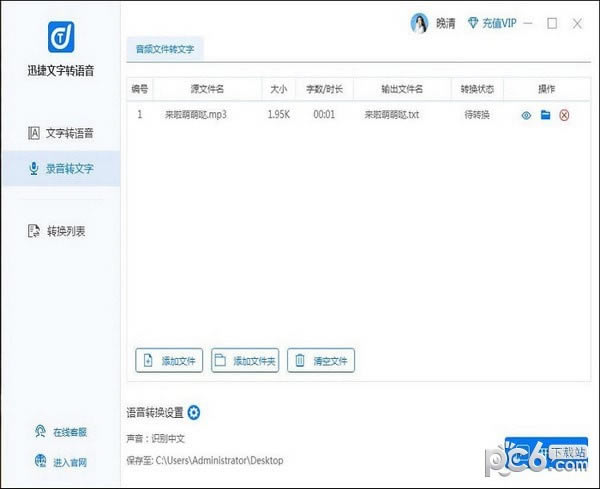This screenshot has height=489, width=600.
Task: Click the 晚清 user avatar
Action: click(x=421, y=23)
